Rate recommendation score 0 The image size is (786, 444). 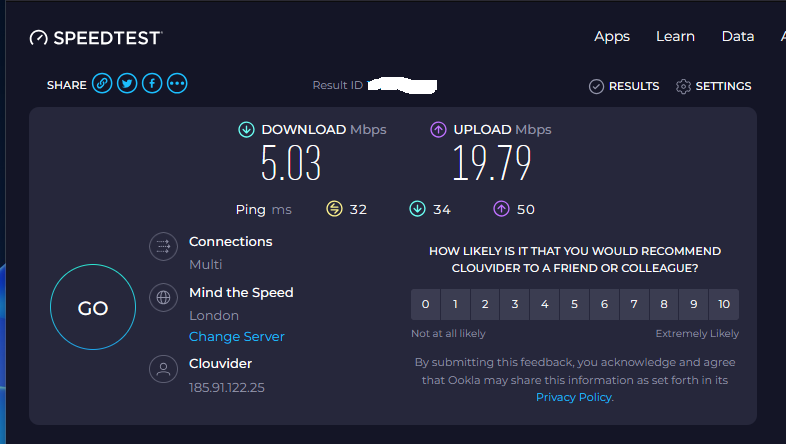[426, 304]
